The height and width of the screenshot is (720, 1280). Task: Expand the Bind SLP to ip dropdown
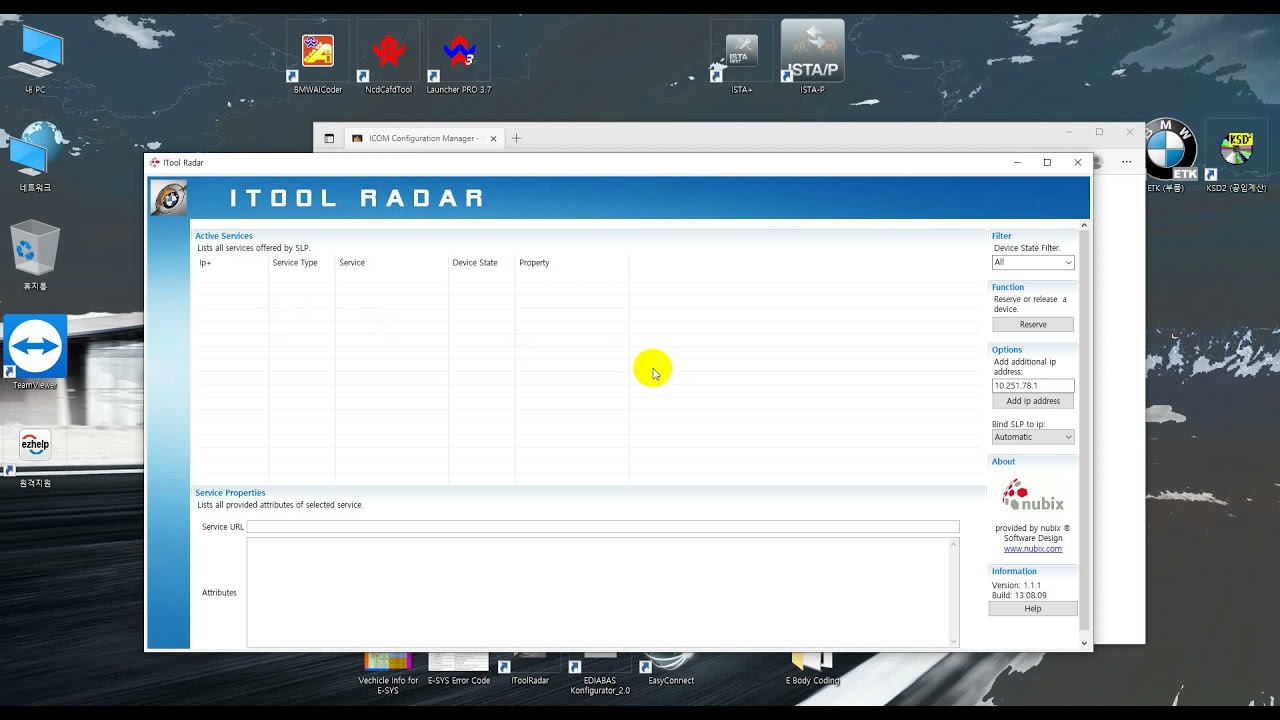coord(1033,437)
